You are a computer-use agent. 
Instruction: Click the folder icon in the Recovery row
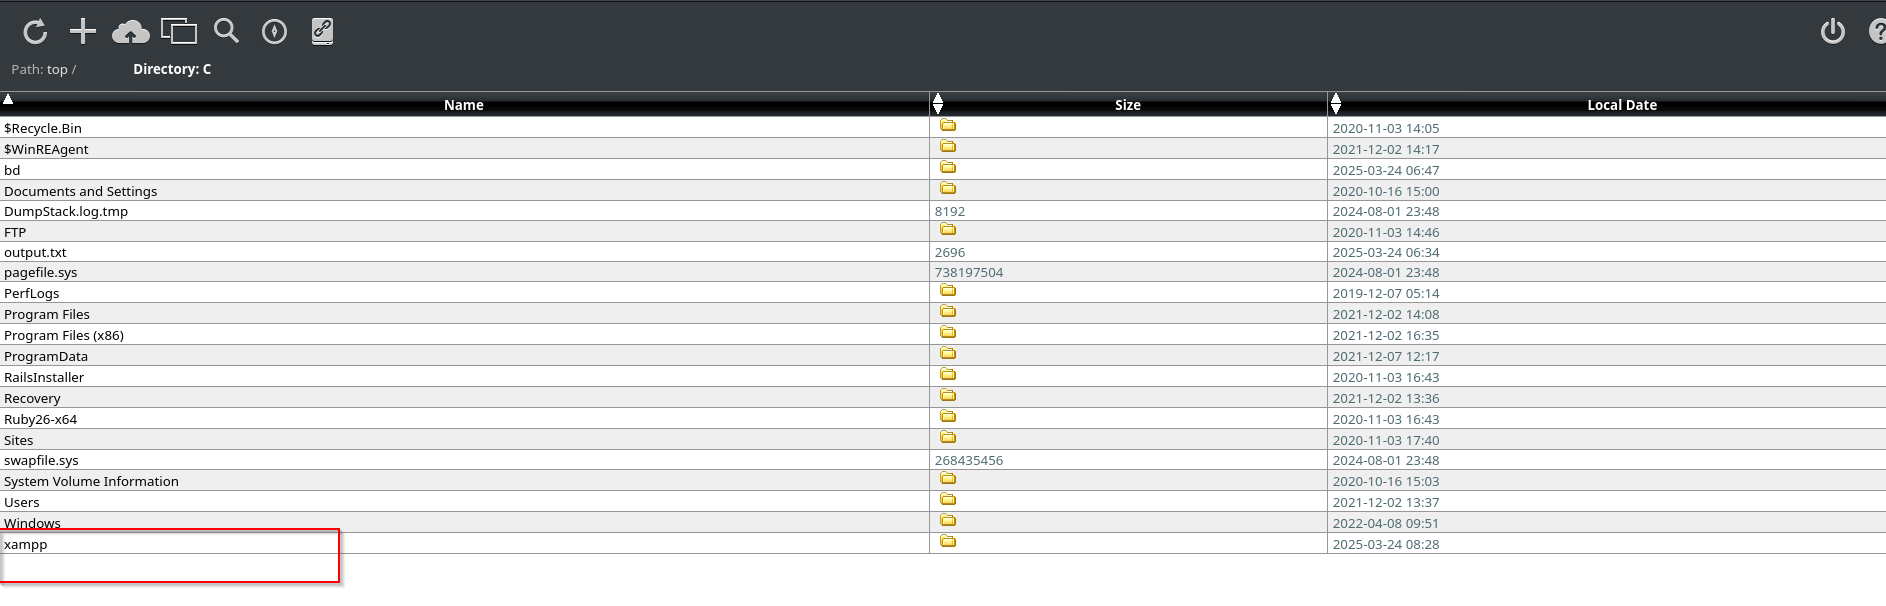(948, 396)
